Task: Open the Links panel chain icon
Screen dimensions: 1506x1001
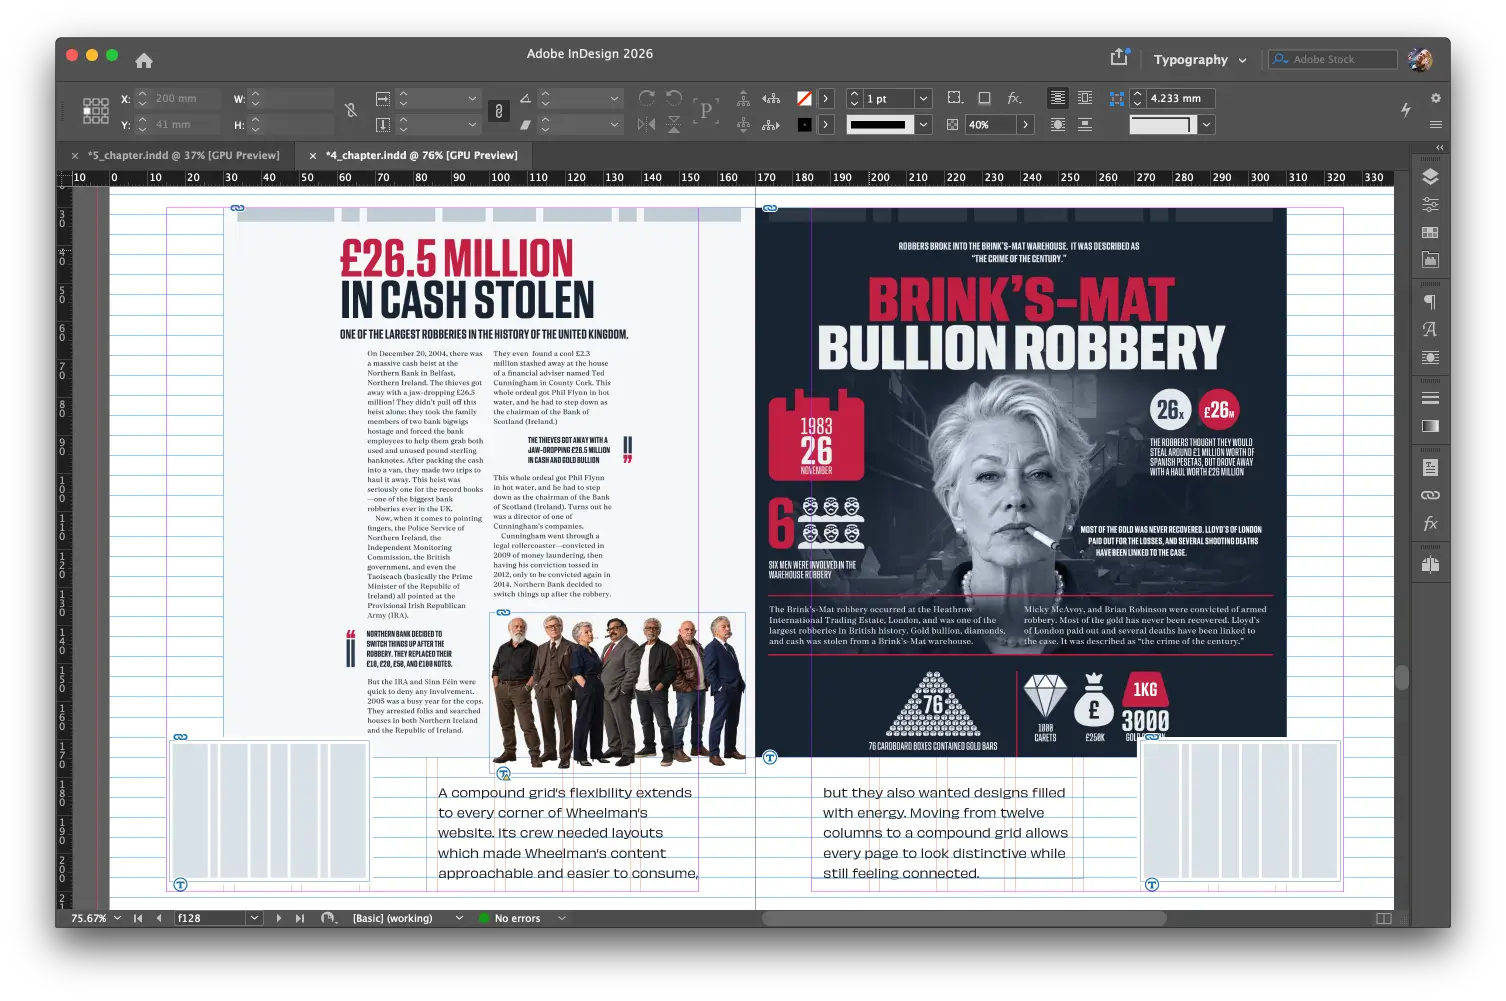Action: point(1430,495)
